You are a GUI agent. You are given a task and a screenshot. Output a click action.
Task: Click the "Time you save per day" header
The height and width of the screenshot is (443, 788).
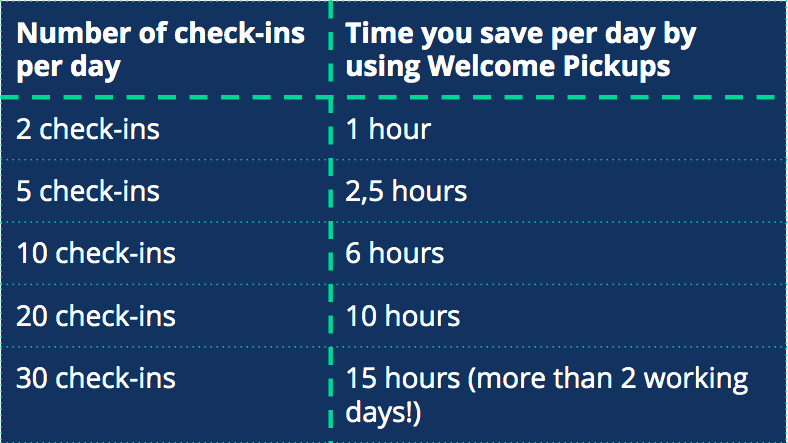[x=520, y=49]
